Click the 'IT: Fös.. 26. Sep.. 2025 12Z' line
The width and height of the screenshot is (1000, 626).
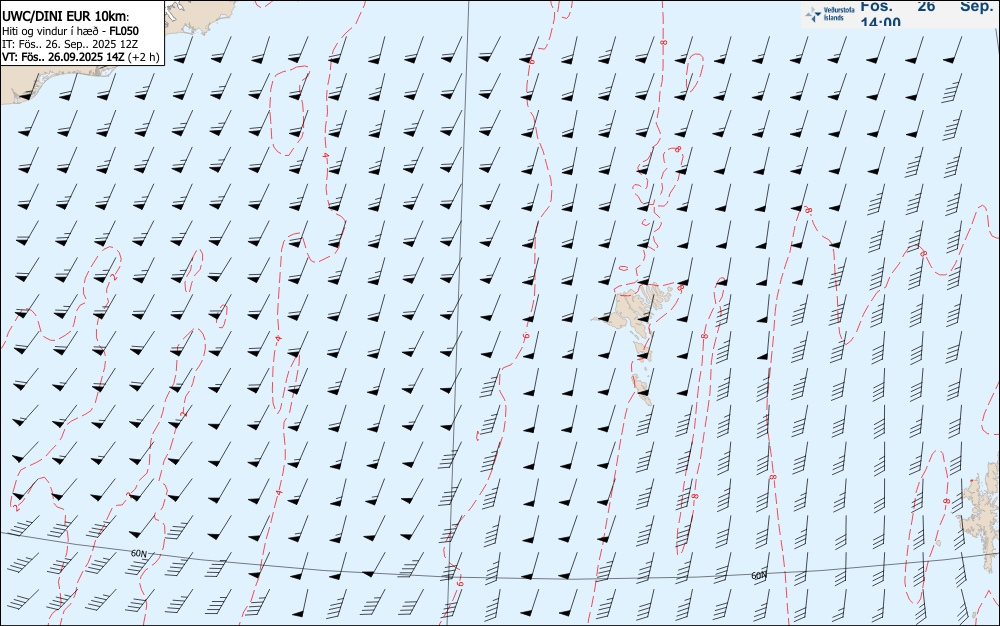click(70, 44)
